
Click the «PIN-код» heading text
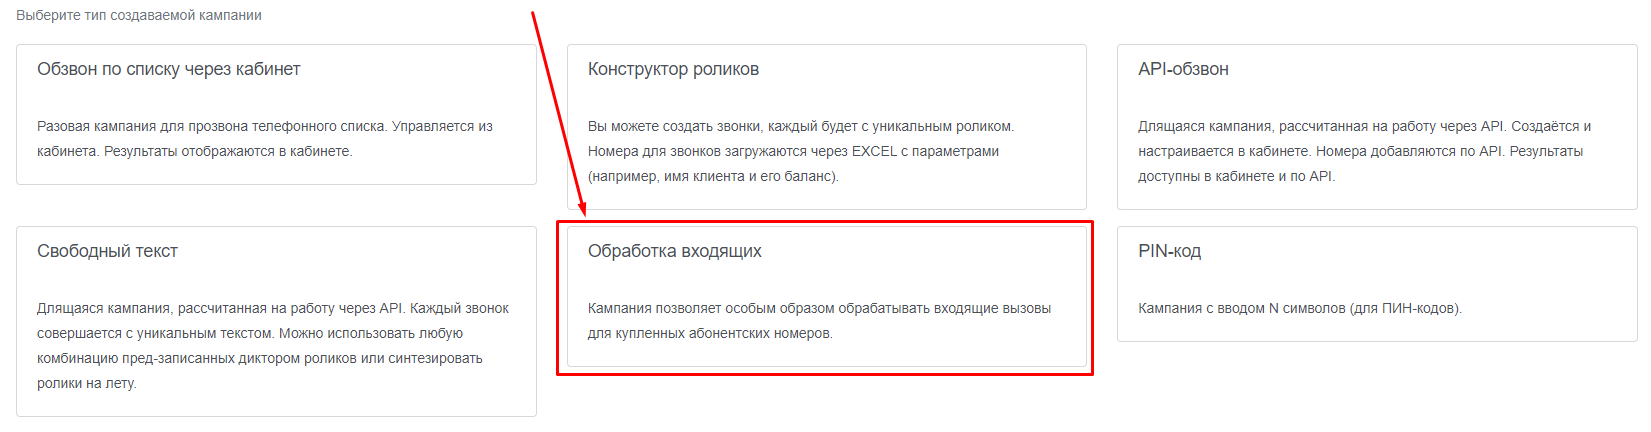point(1169,251)
